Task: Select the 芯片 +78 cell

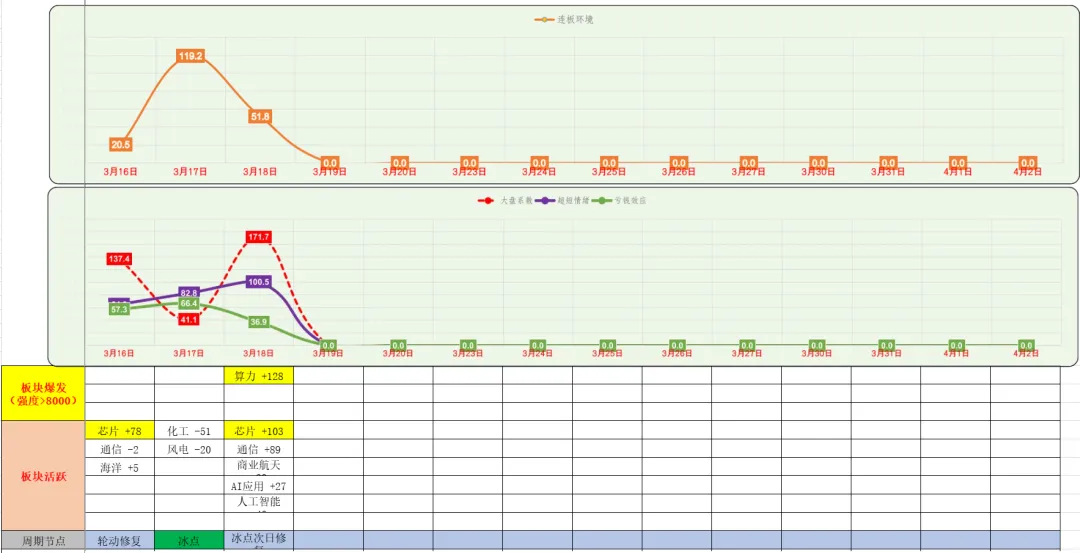Action: click(x=120, y=431)
